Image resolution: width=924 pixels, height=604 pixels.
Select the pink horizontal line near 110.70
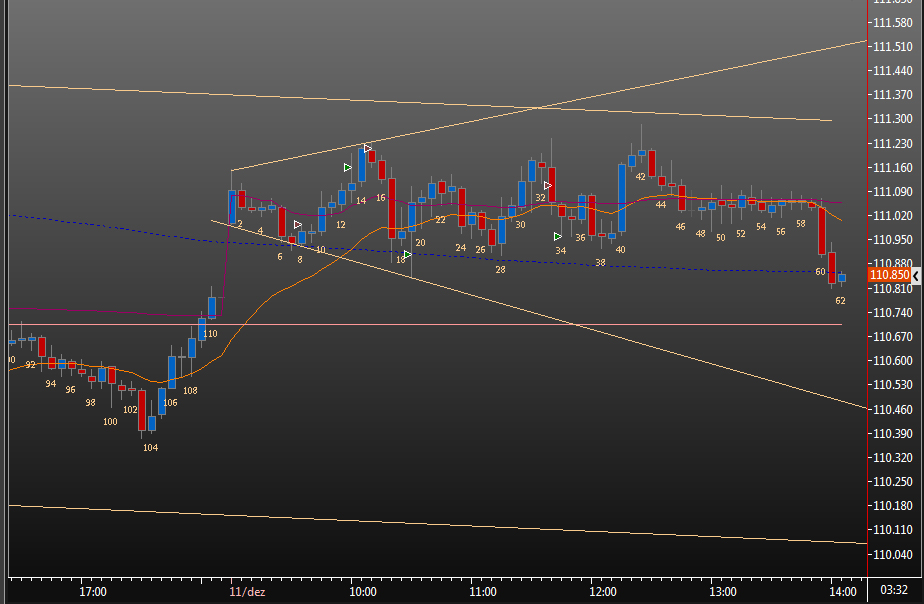425,325
